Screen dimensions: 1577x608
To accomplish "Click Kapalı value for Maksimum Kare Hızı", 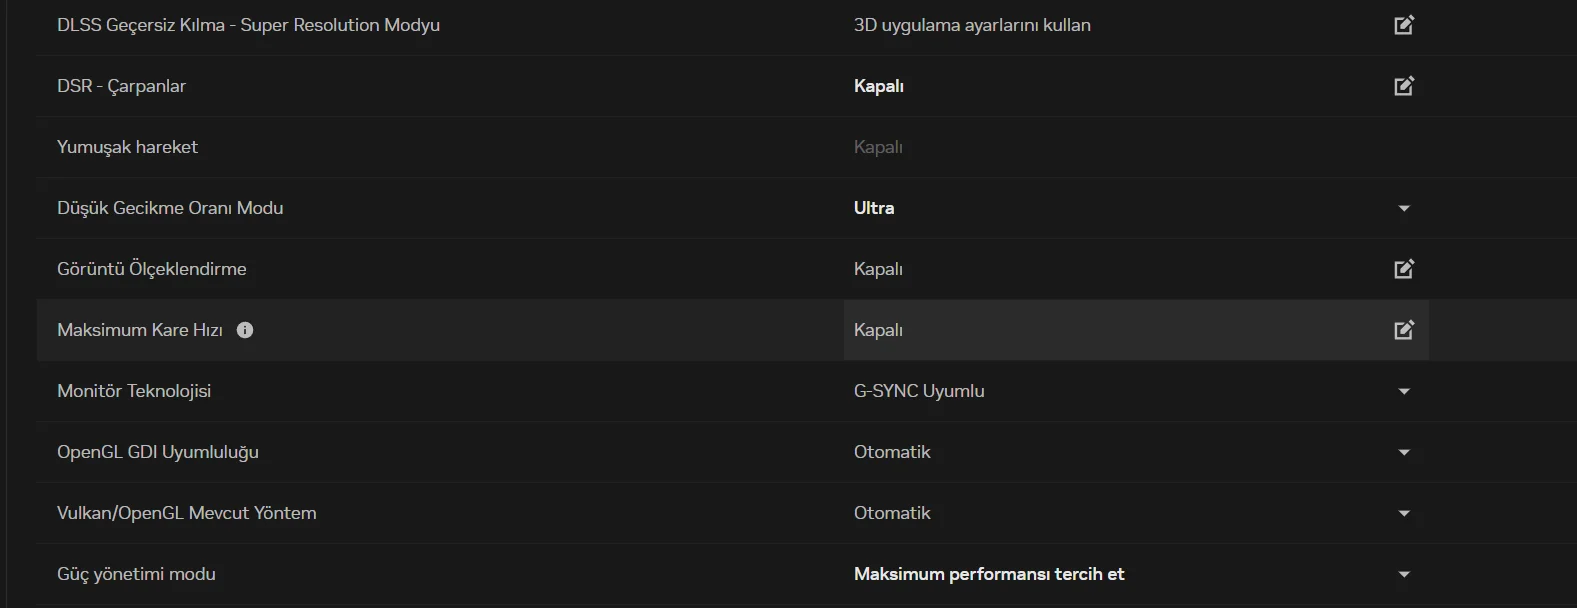I will (878, 330).
